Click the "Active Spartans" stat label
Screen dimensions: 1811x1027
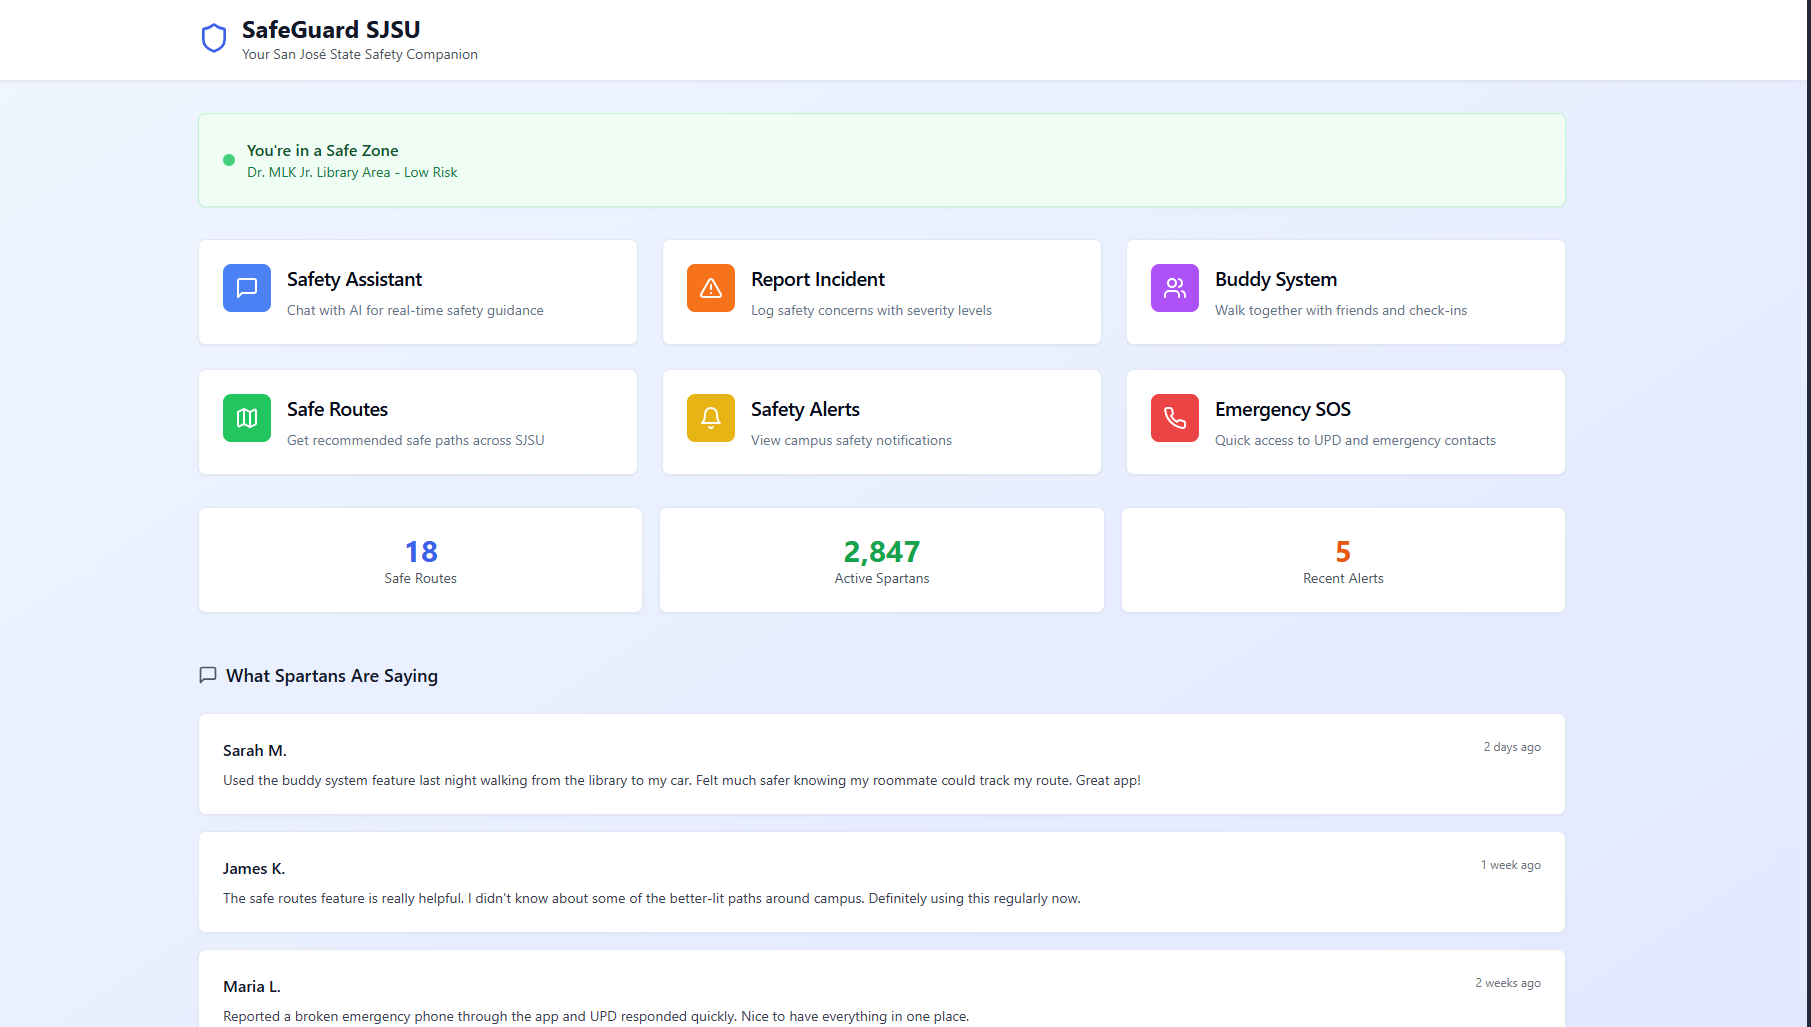coord(882,578)
